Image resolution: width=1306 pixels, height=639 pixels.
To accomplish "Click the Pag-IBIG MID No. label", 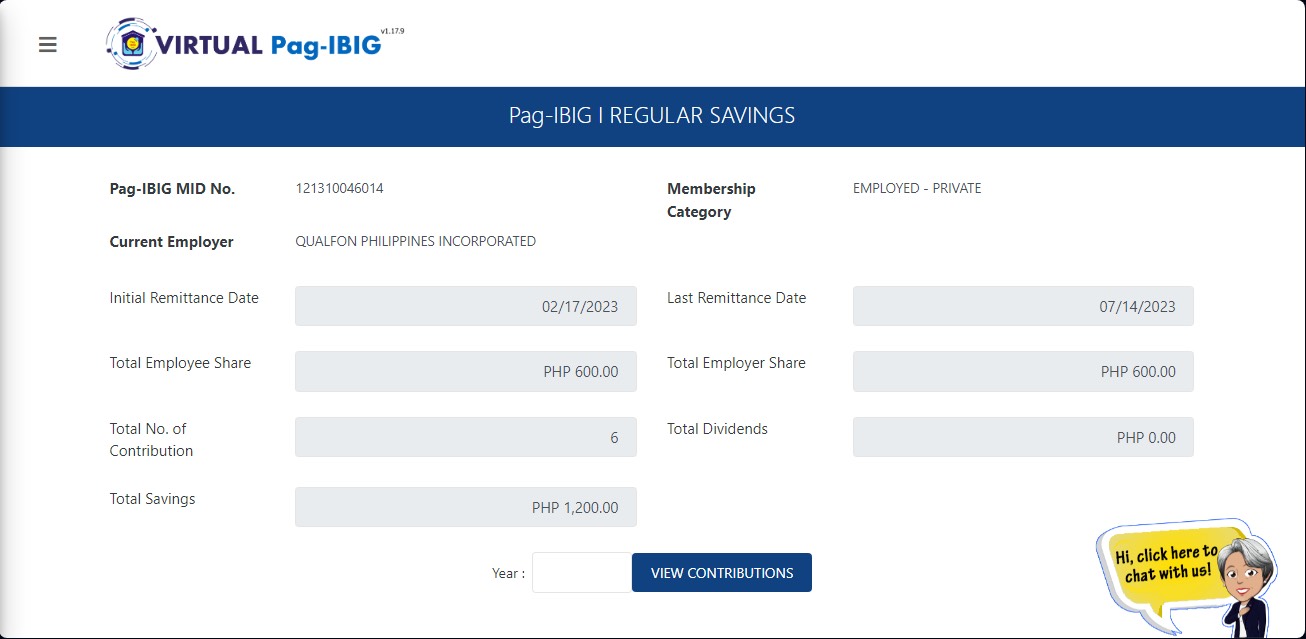I will (x=172, y=188).
